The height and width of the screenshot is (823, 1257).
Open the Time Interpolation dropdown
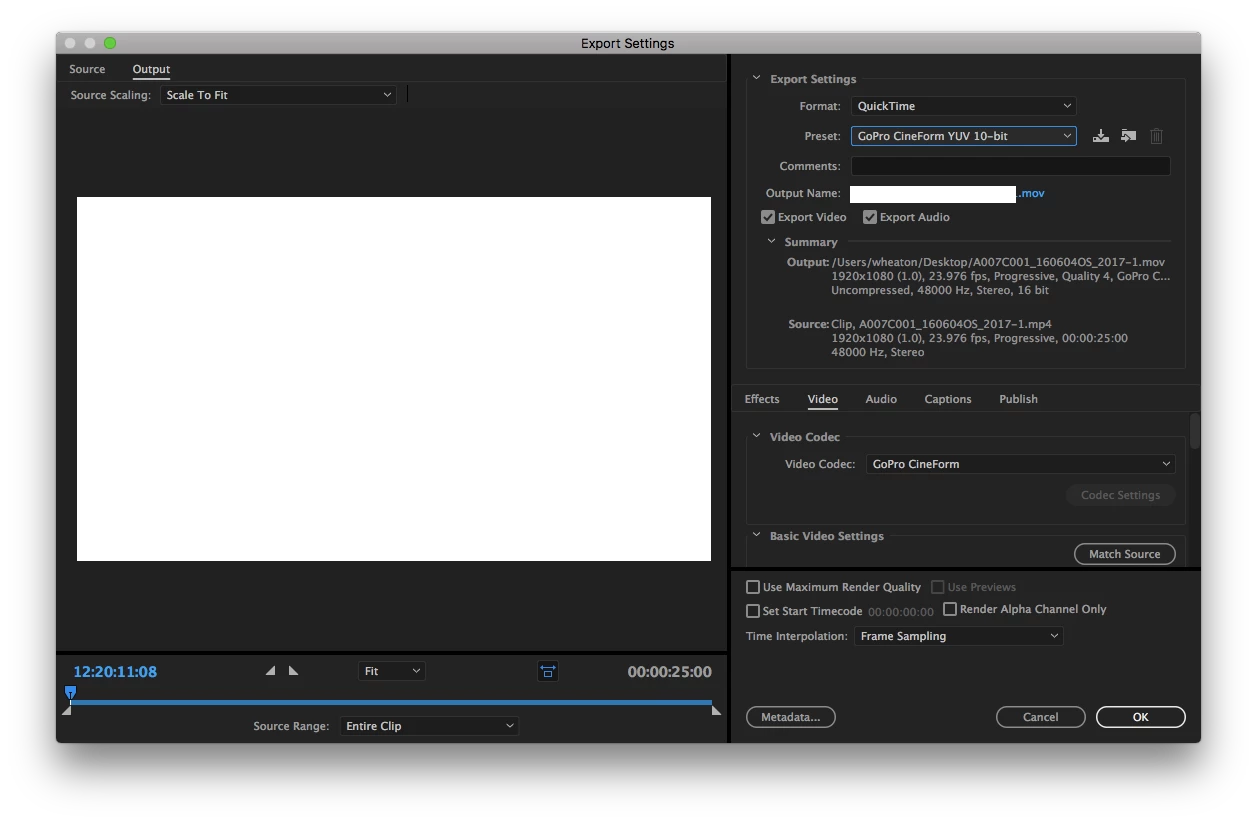click(958, 636)
